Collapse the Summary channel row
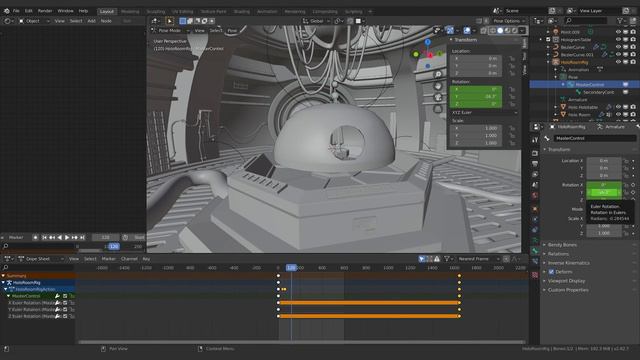640x360 pixels. point(3,276)
